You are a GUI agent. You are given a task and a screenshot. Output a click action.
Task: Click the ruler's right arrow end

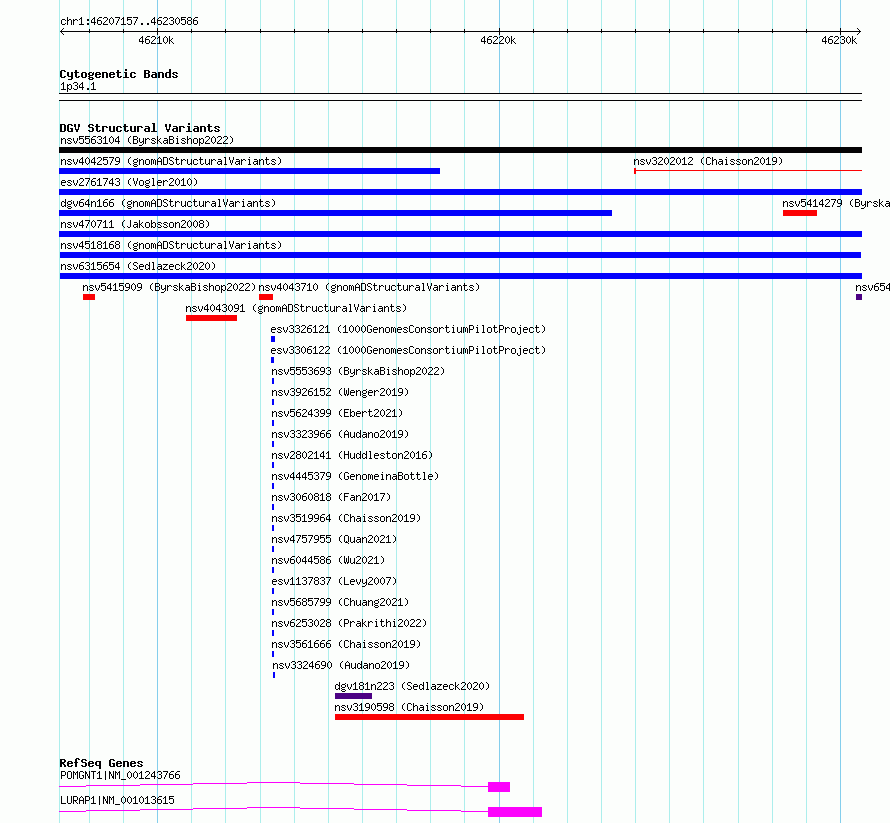tap(859, 31)
